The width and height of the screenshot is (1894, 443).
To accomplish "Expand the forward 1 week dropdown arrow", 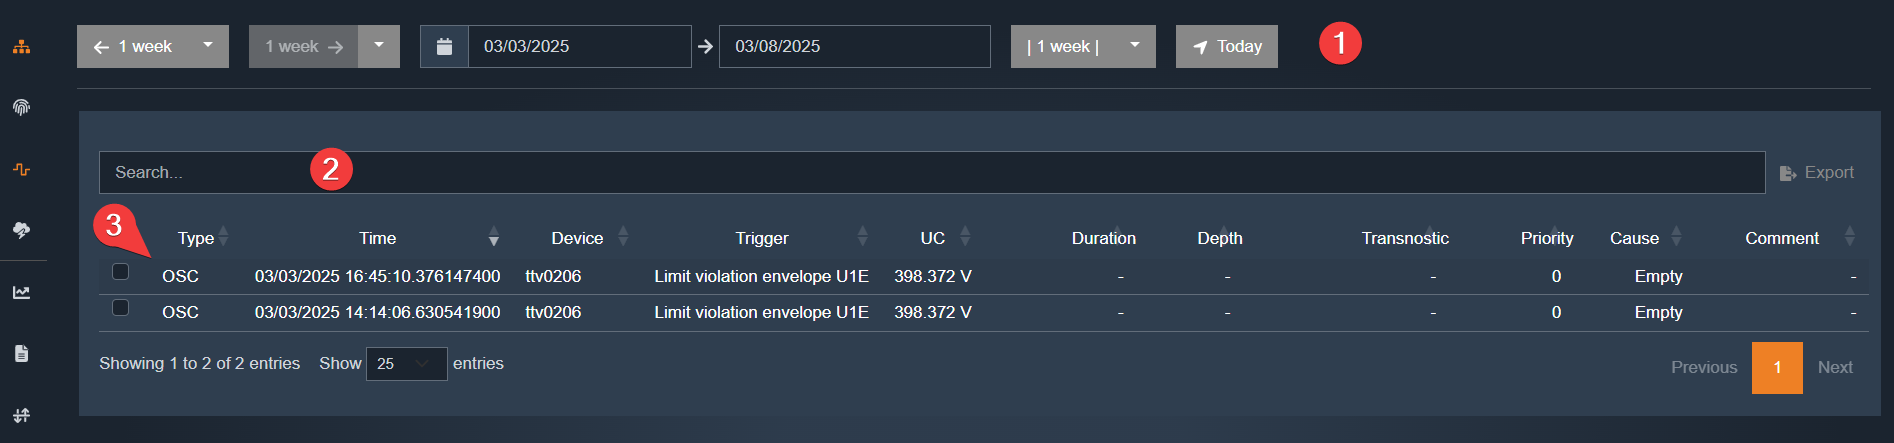I will (x=379, y=46).
